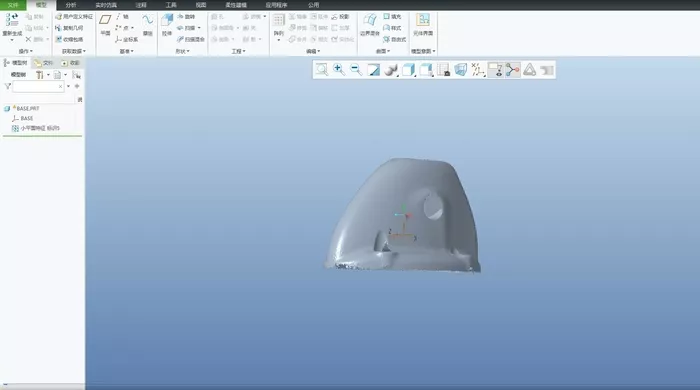Expand the Shapes (形状) group dropdown
Viewport: 700px width, 390px height.
(x=183, y=51)
